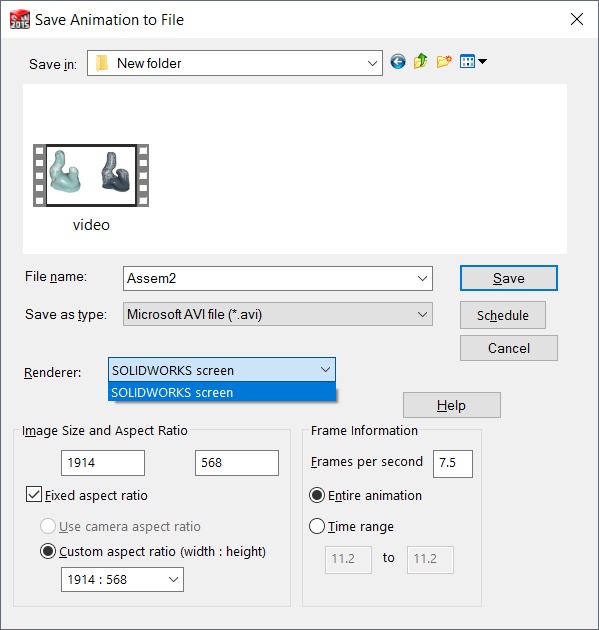Go up one folder level
The width and height of the screenshot is (599, 630).
tap(420, 61)
